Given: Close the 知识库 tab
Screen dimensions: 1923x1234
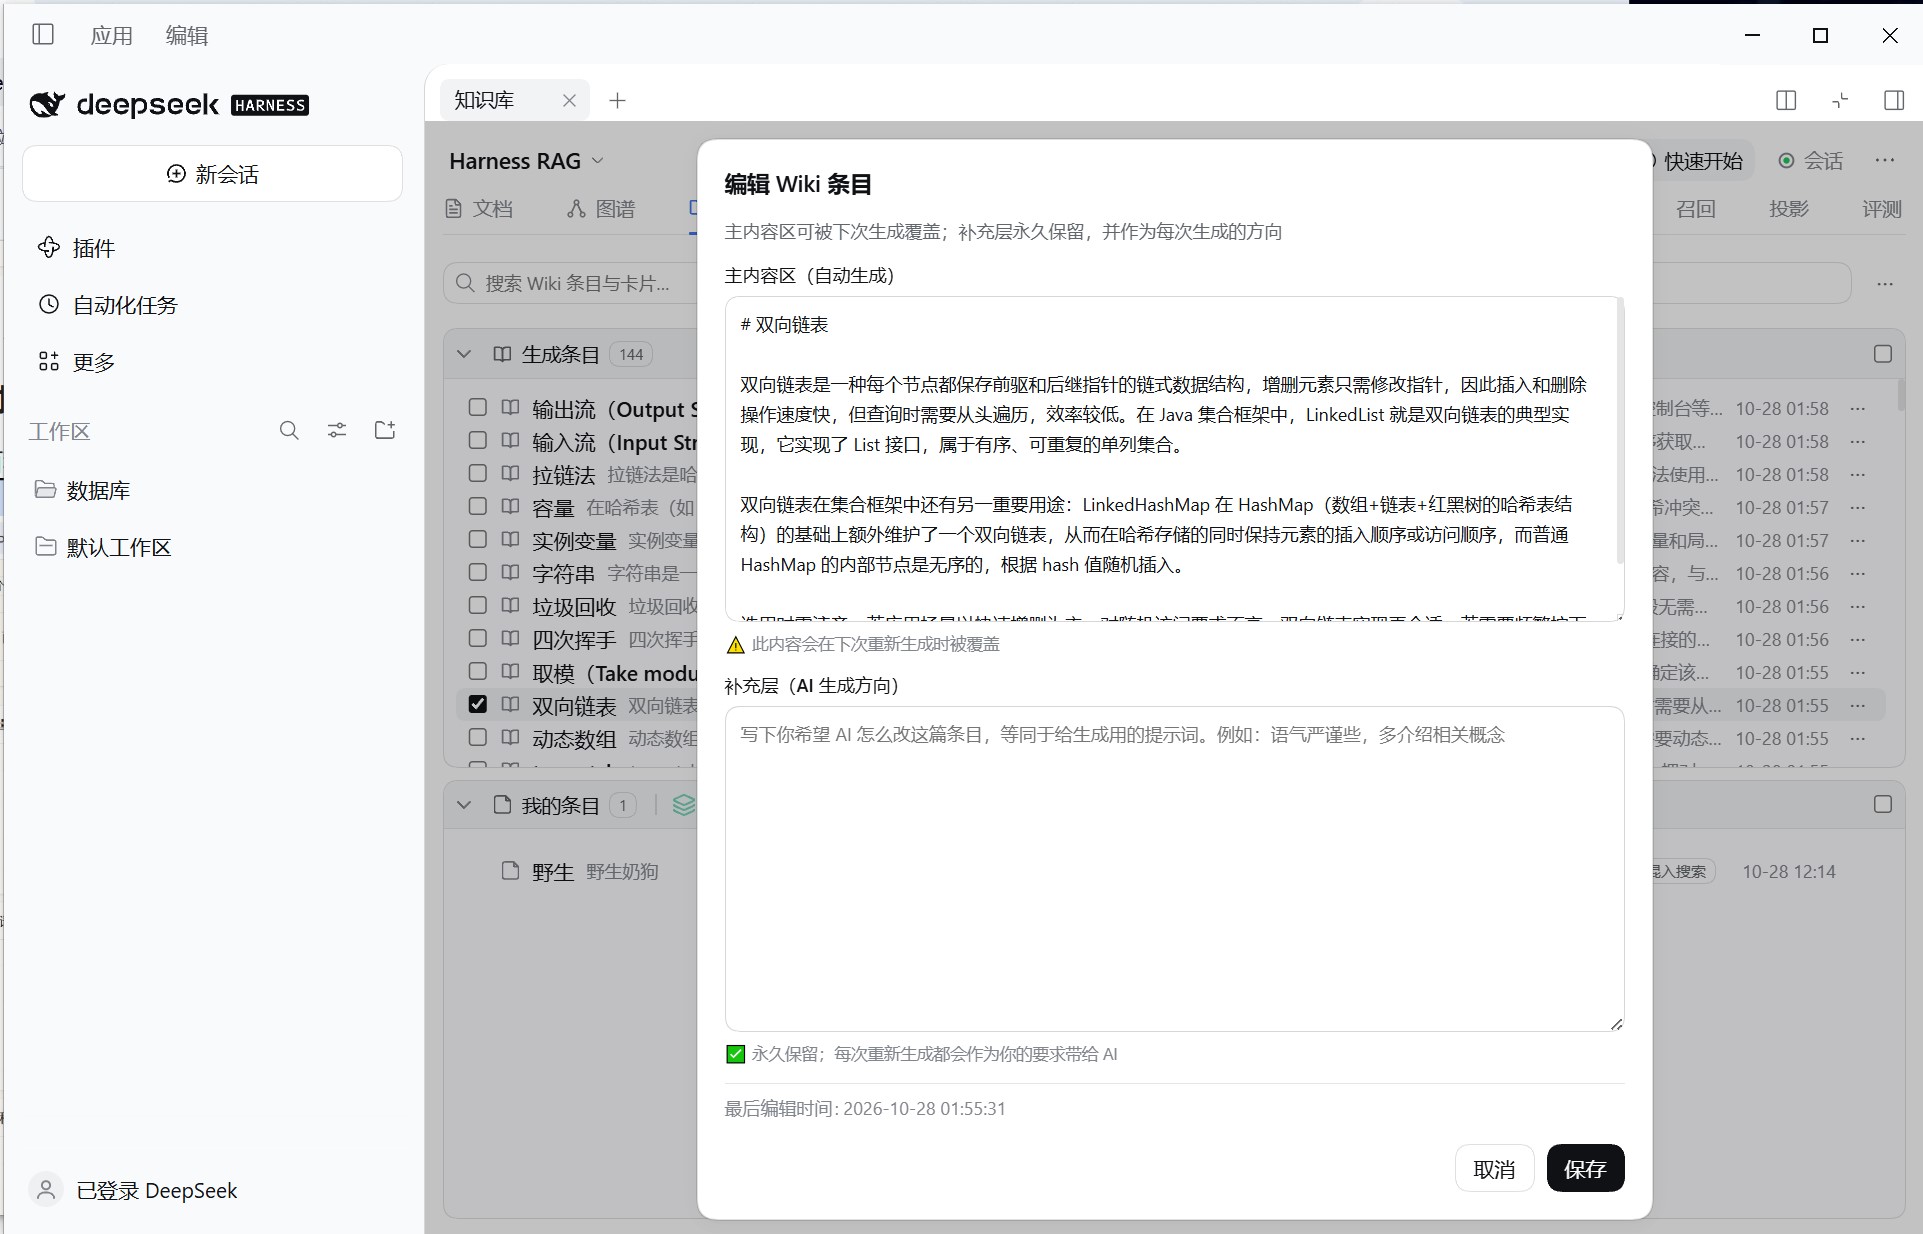Looking at the screenshot, I should [569, 100].
